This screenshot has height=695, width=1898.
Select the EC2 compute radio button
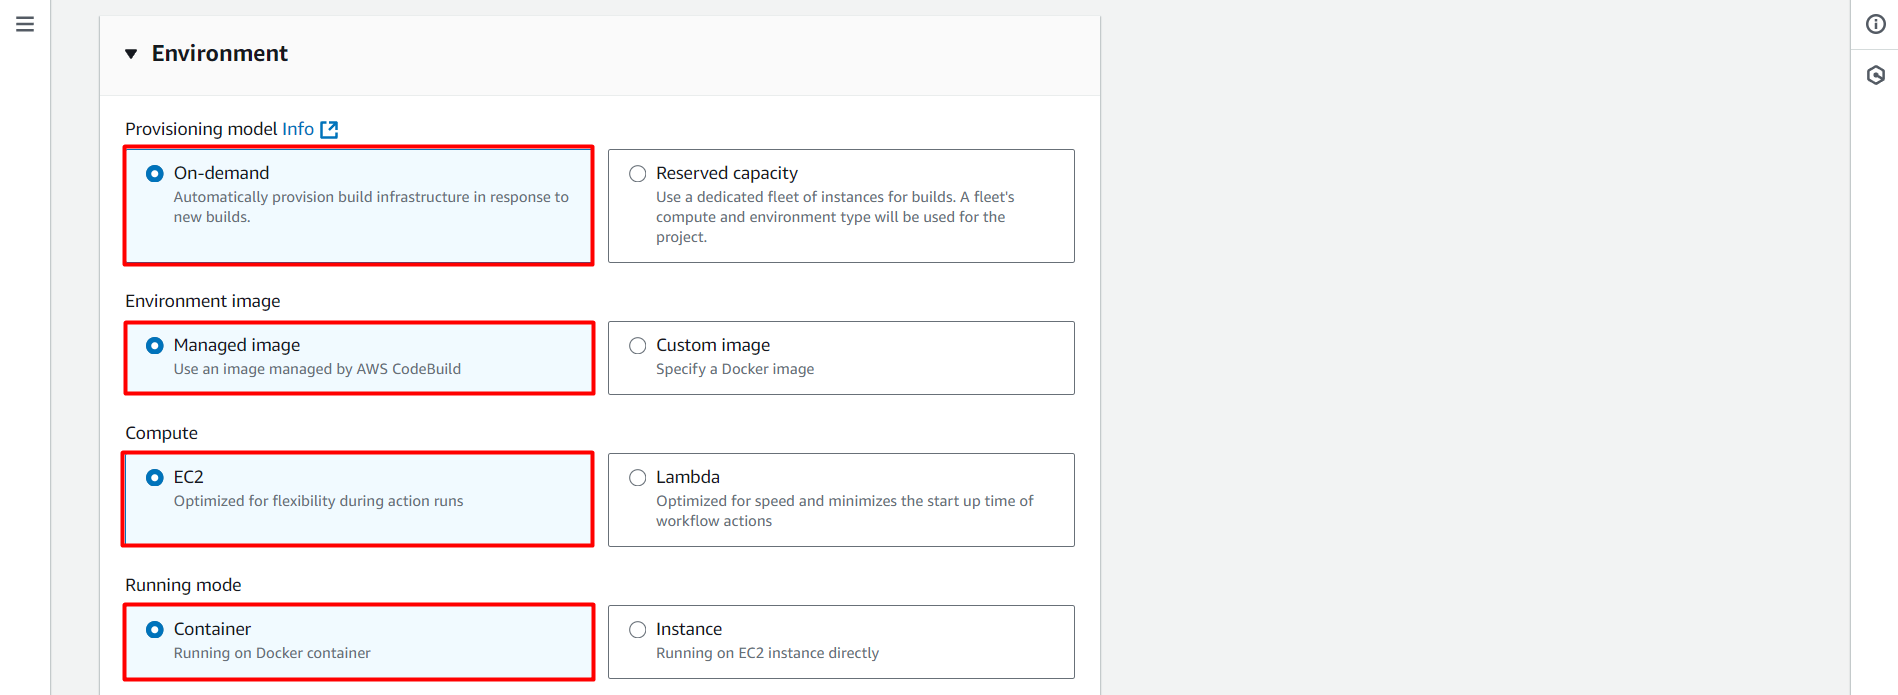[x=154, y=477]
